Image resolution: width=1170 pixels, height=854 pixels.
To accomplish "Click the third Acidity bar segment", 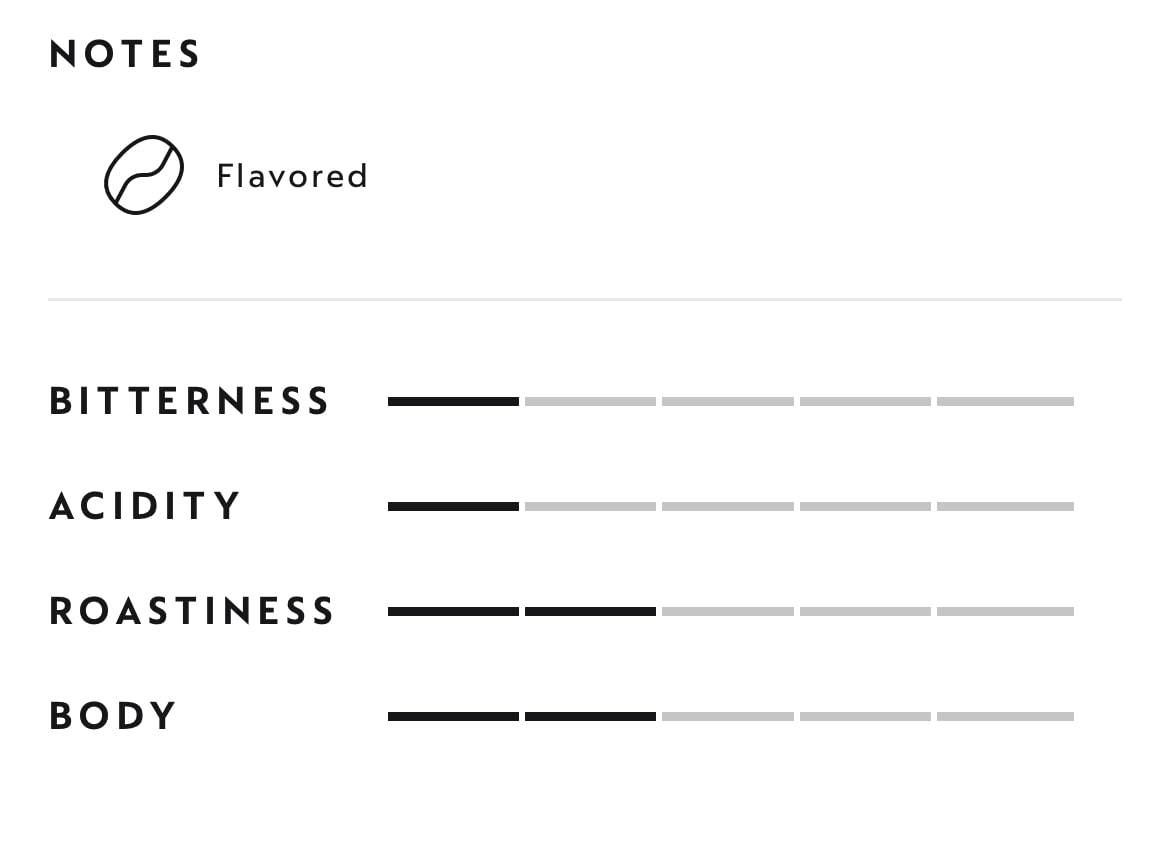I will point(728,506).
